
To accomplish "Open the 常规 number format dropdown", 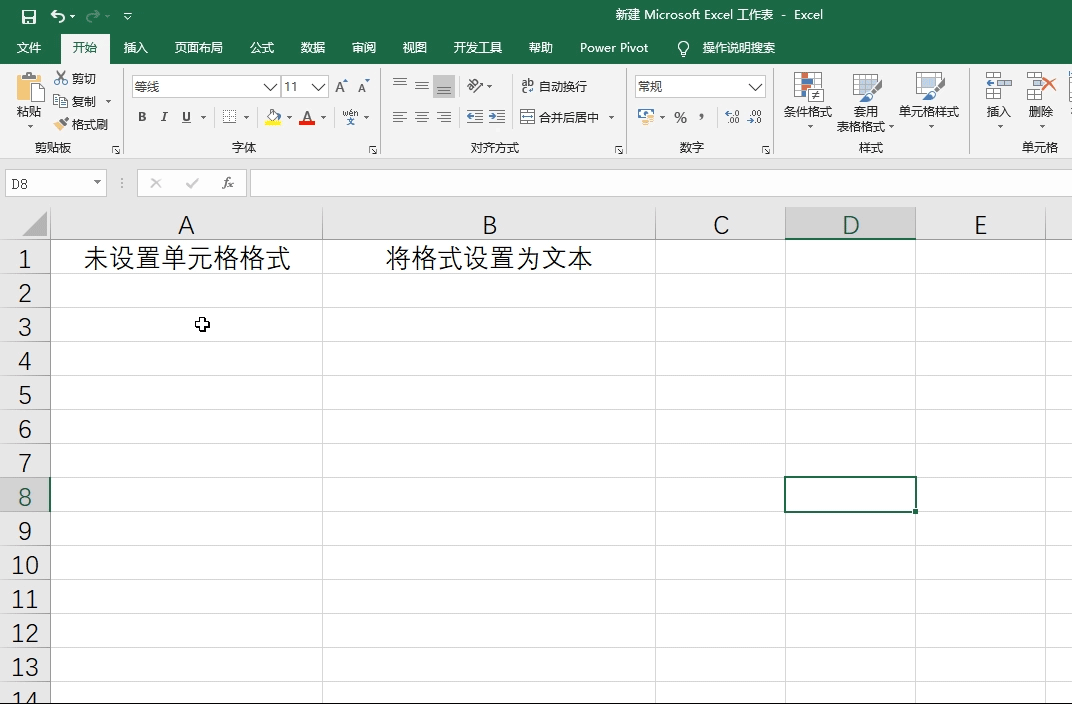I will pos(757,86).
